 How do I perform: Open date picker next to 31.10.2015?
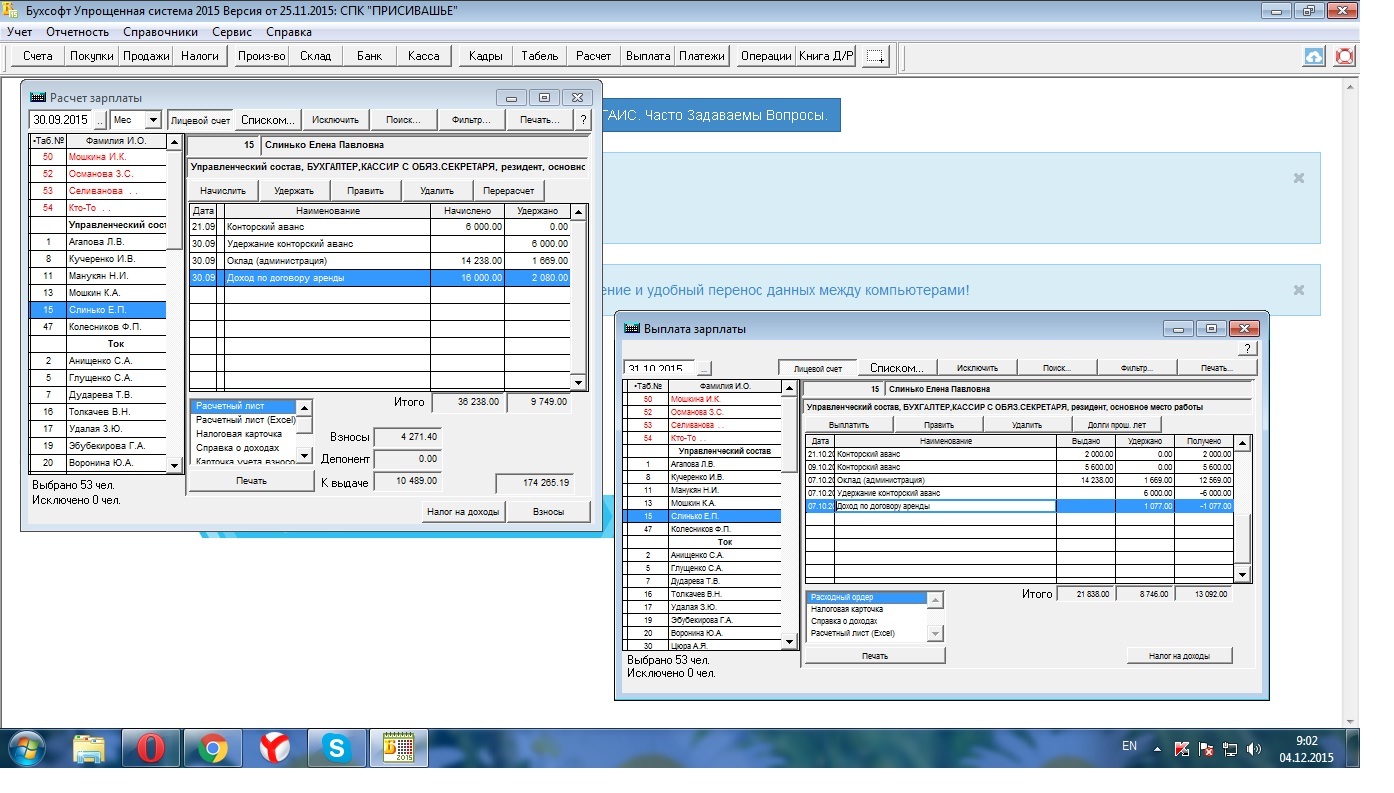tap(704, 368)
